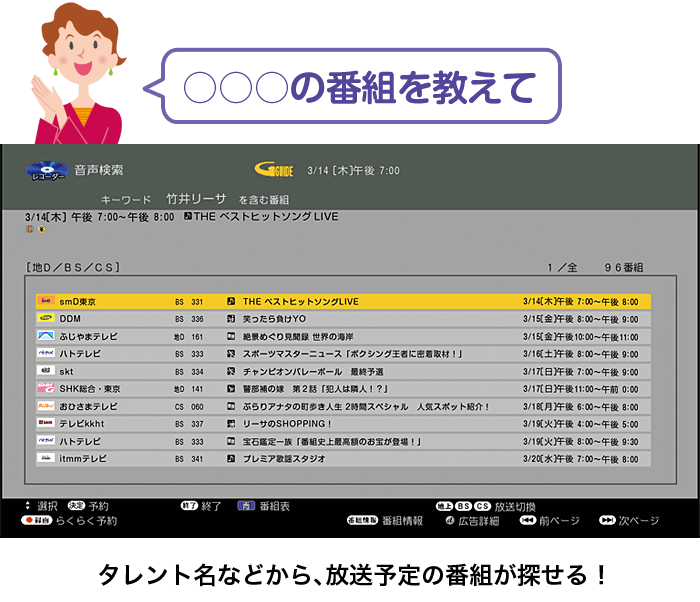Click genre icon beside 絶景めぐり見聞録

231,336
